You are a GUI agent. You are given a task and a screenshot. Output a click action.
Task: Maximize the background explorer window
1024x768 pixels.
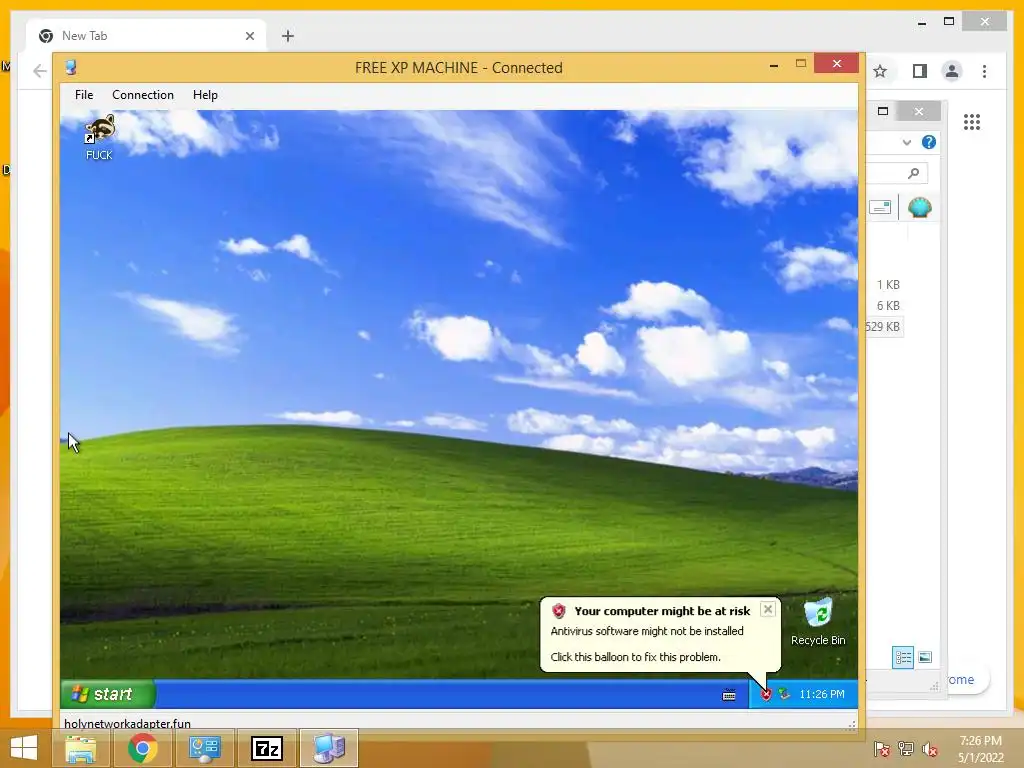pyautogui.click(x=883, y=111)
